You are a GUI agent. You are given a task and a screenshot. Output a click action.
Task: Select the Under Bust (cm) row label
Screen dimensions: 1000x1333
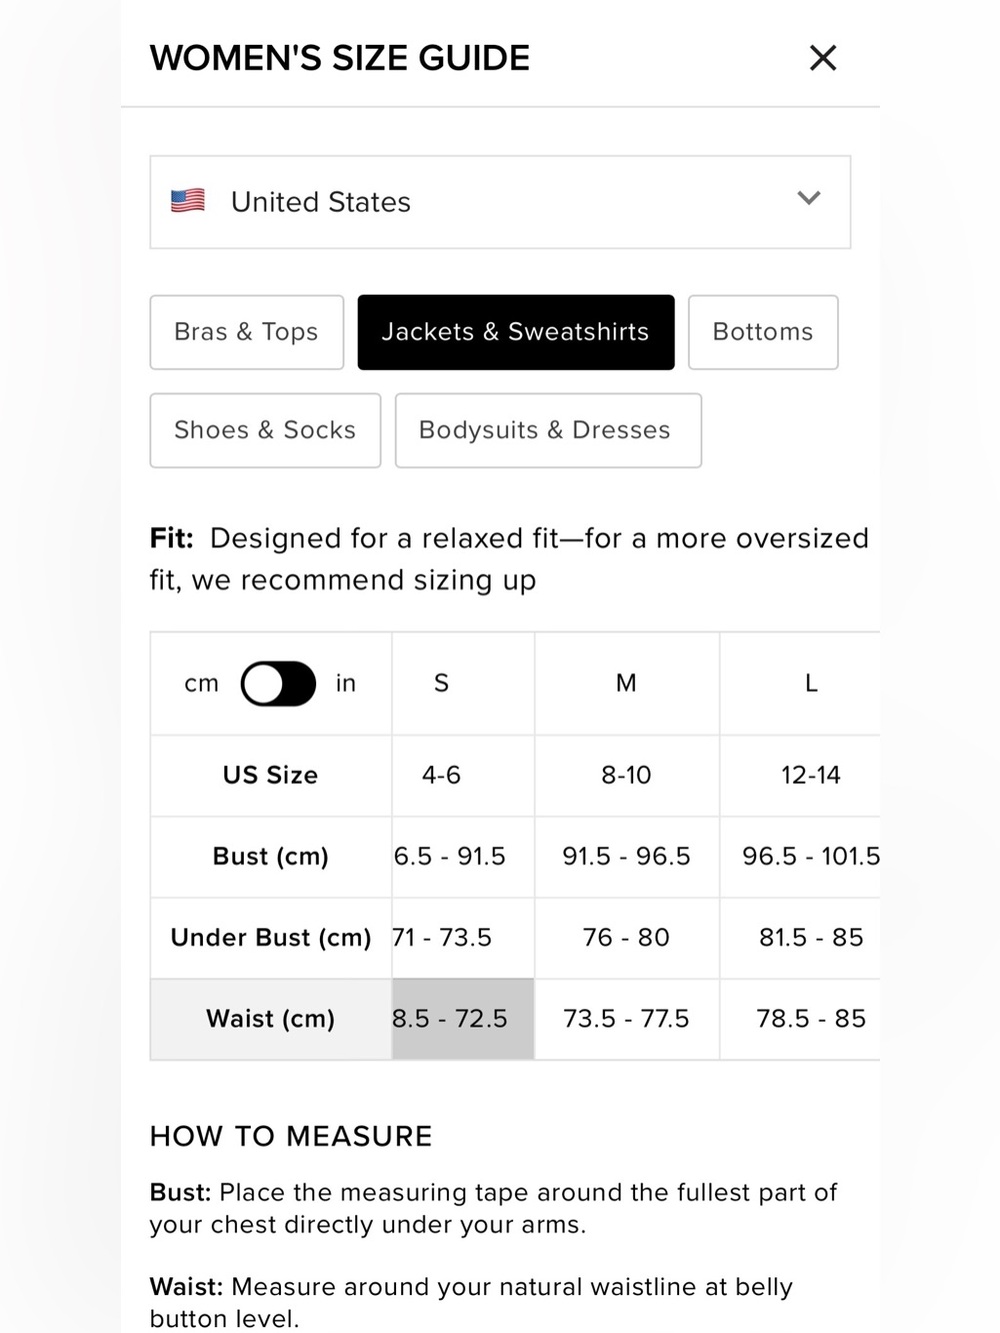pos(271,938)
